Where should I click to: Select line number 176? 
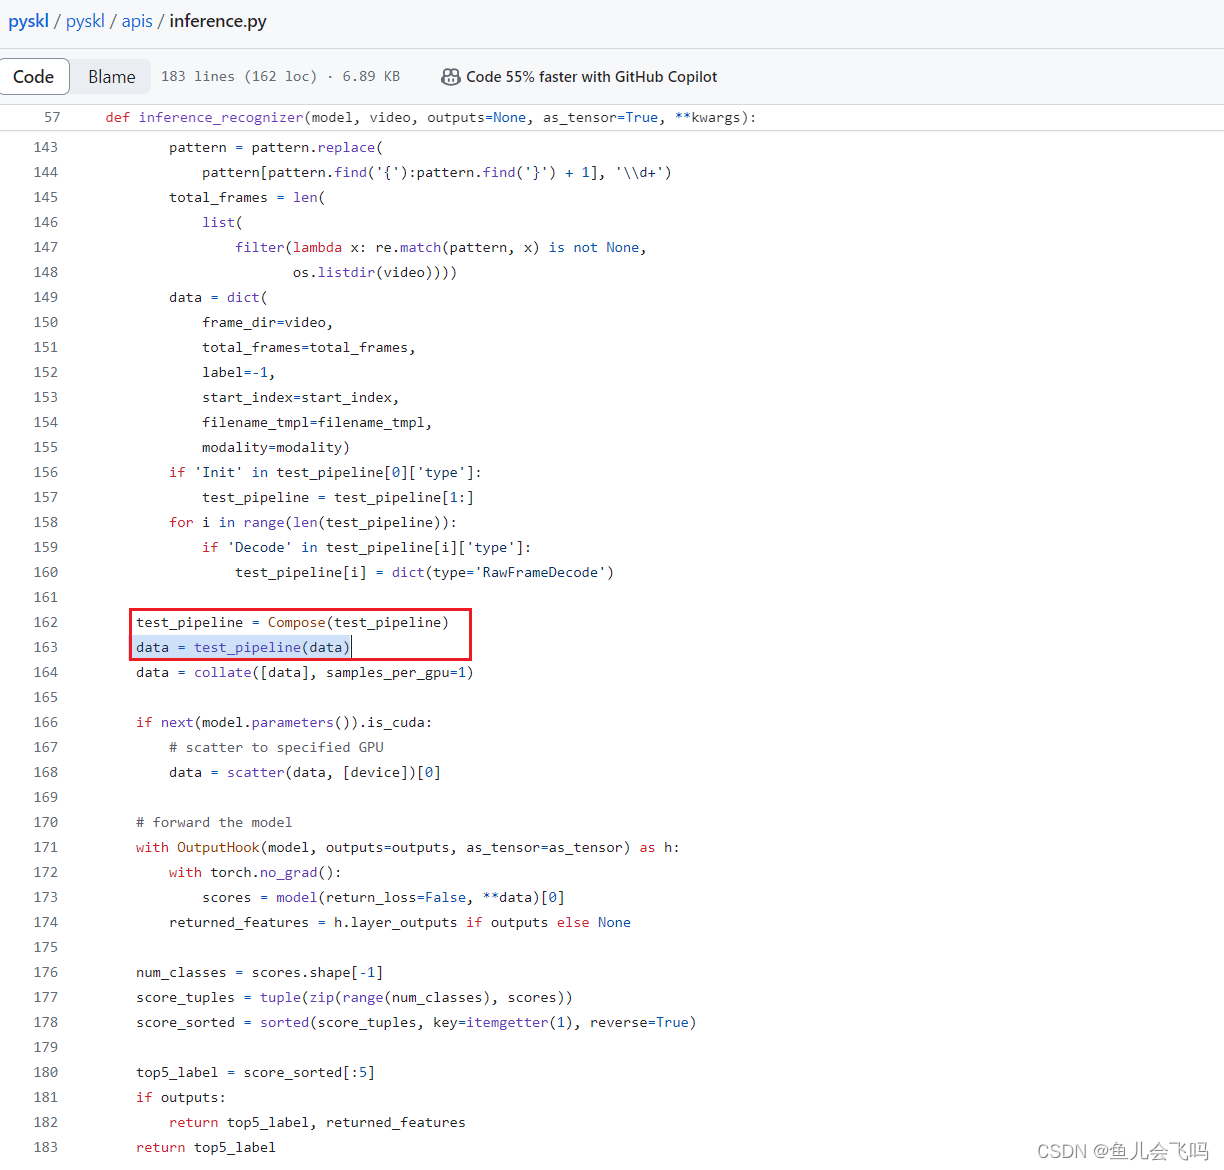45,971
